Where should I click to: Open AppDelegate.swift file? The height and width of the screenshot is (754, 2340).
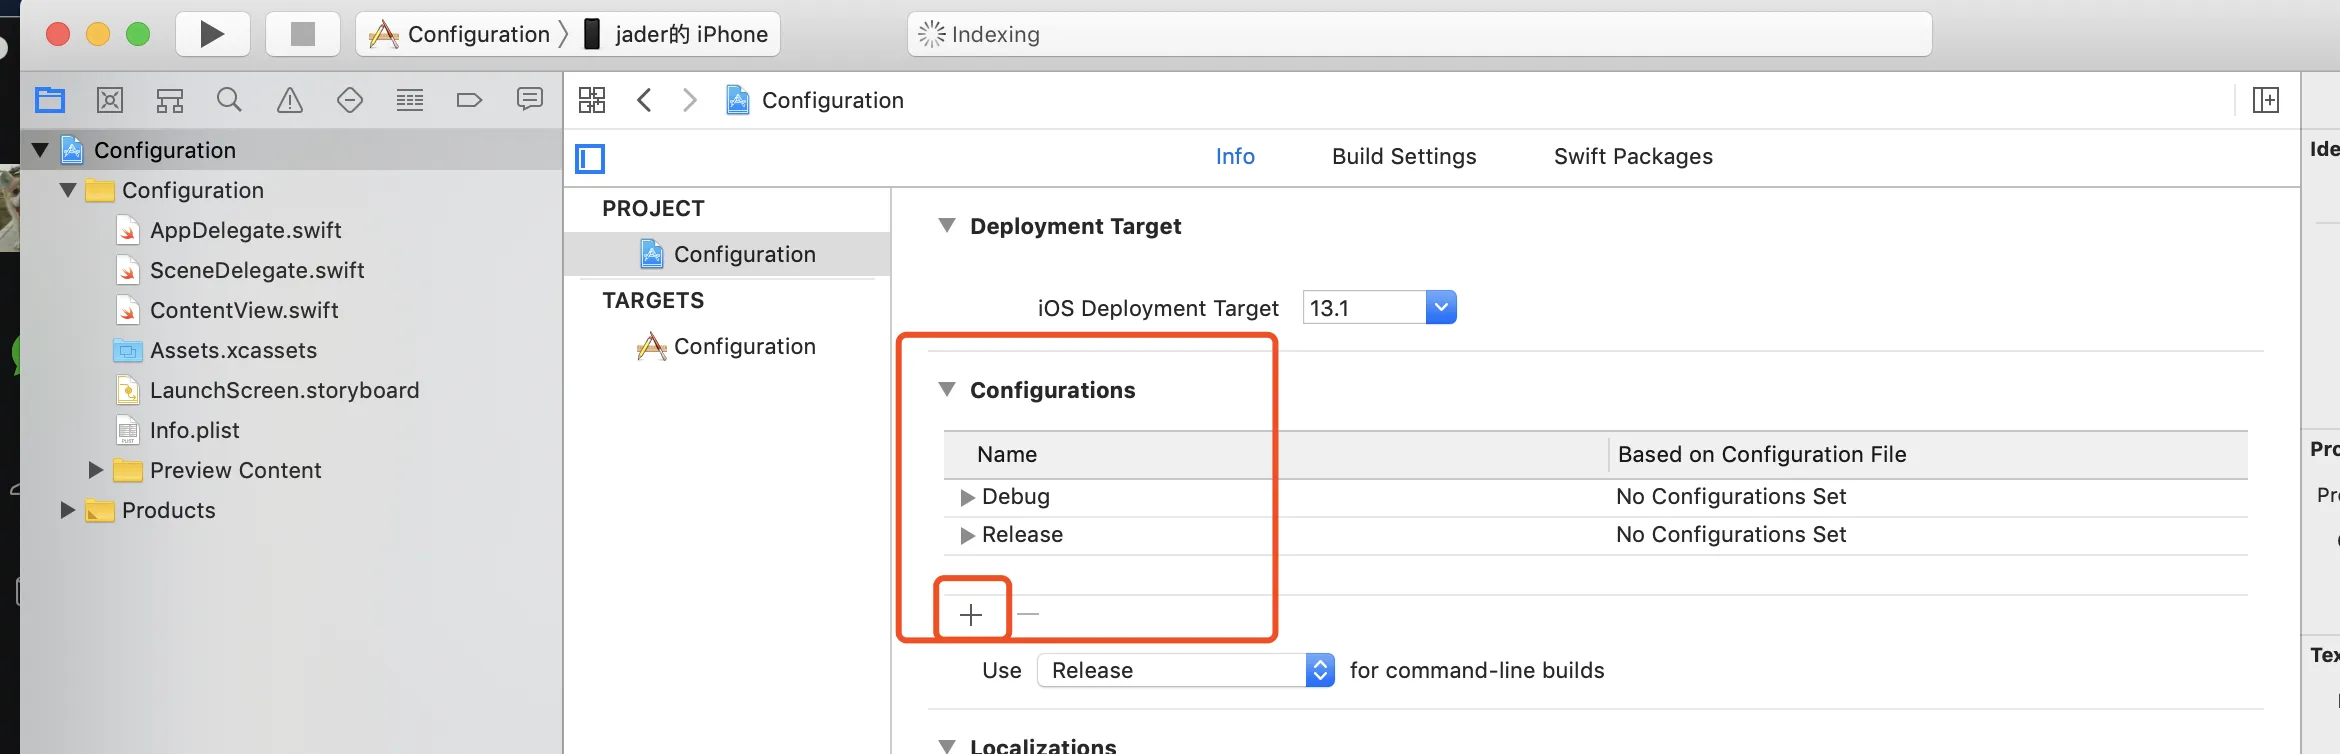[245, 230]
